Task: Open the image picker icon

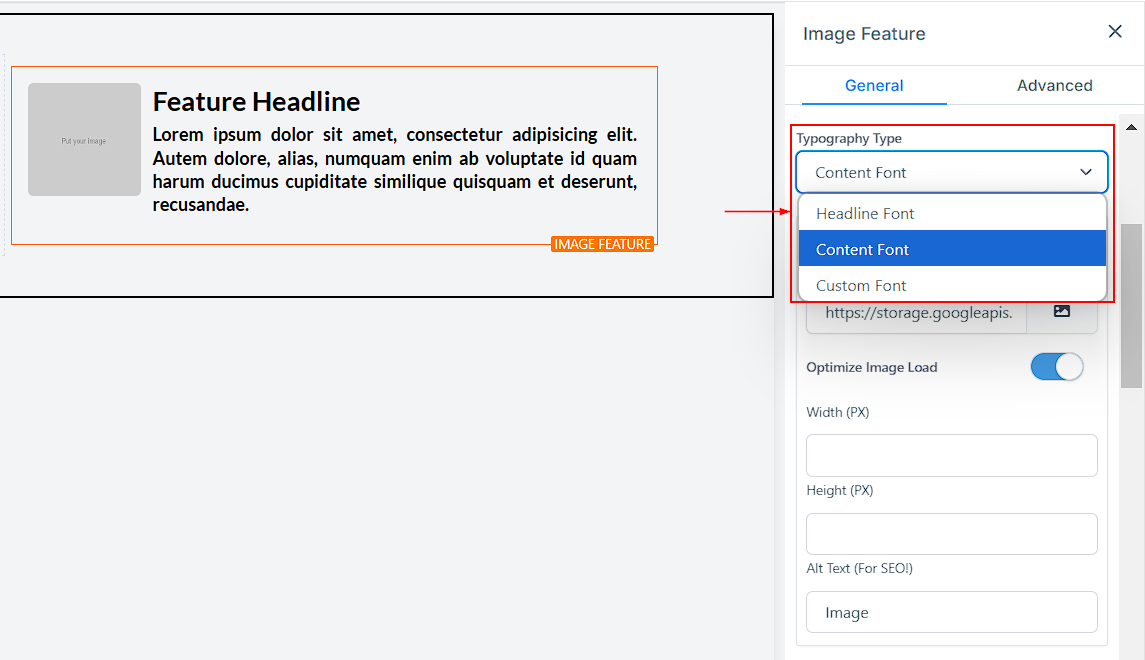Action: (x=1061, y=312)
